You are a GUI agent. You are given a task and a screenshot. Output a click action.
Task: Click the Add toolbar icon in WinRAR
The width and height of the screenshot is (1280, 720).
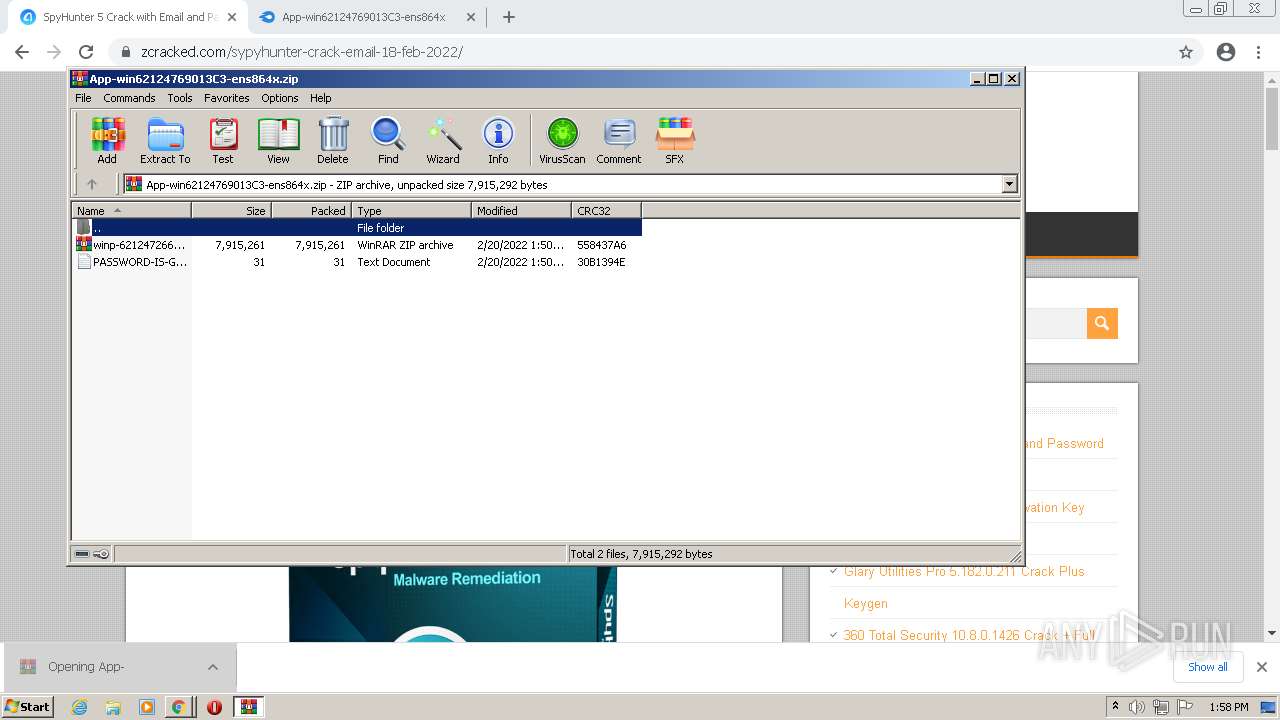tap(107, 140)
